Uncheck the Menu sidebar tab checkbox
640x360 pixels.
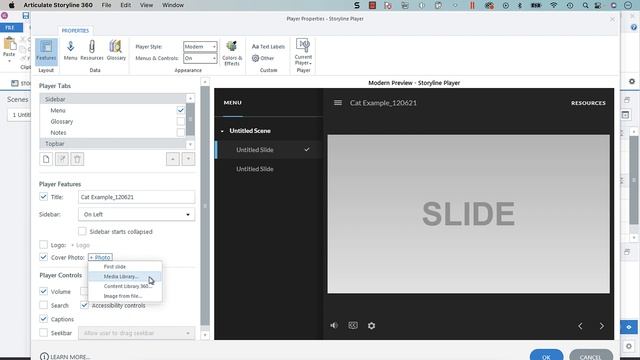coord(180,110)
